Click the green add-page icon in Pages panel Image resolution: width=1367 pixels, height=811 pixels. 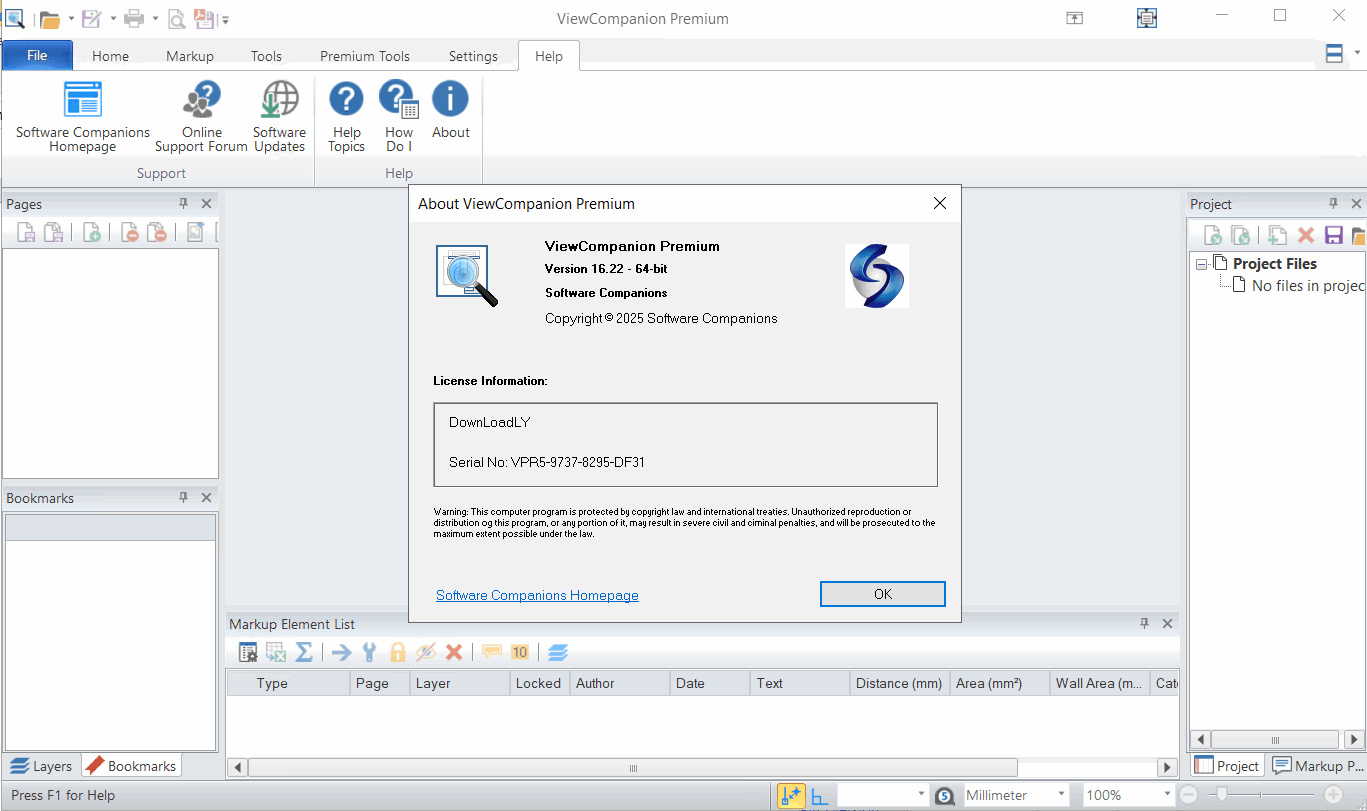click(92, 232)
